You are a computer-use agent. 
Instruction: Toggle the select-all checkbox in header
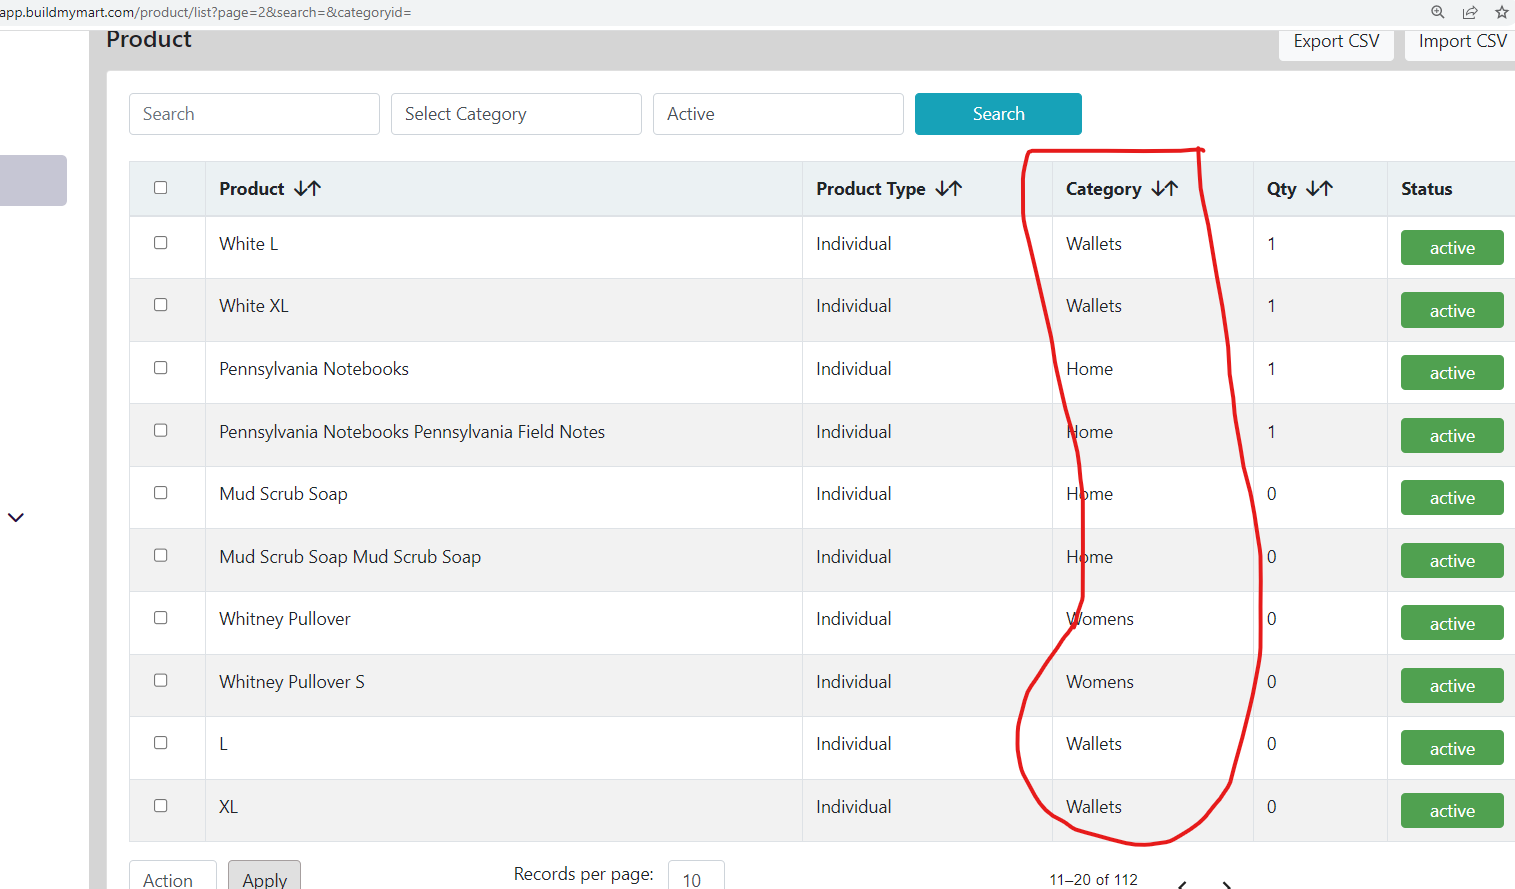tap(160, 187)
